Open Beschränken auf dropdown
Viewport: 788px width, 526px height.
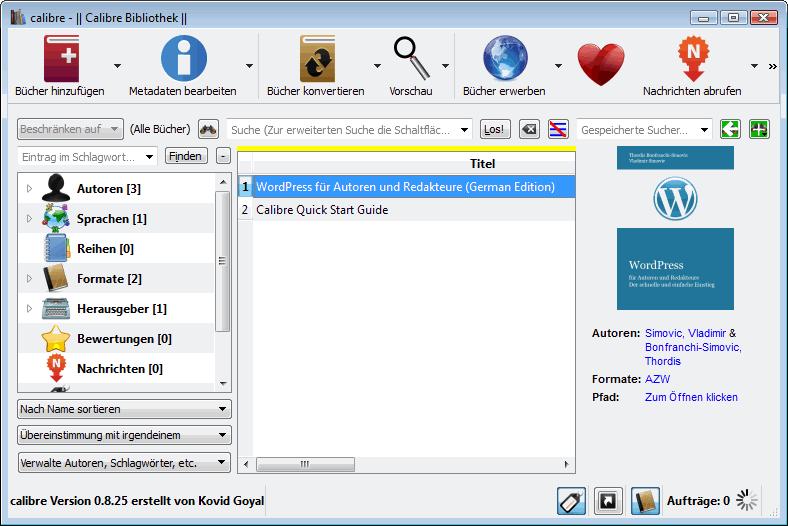pyautogui.click(x=70, y=129)
